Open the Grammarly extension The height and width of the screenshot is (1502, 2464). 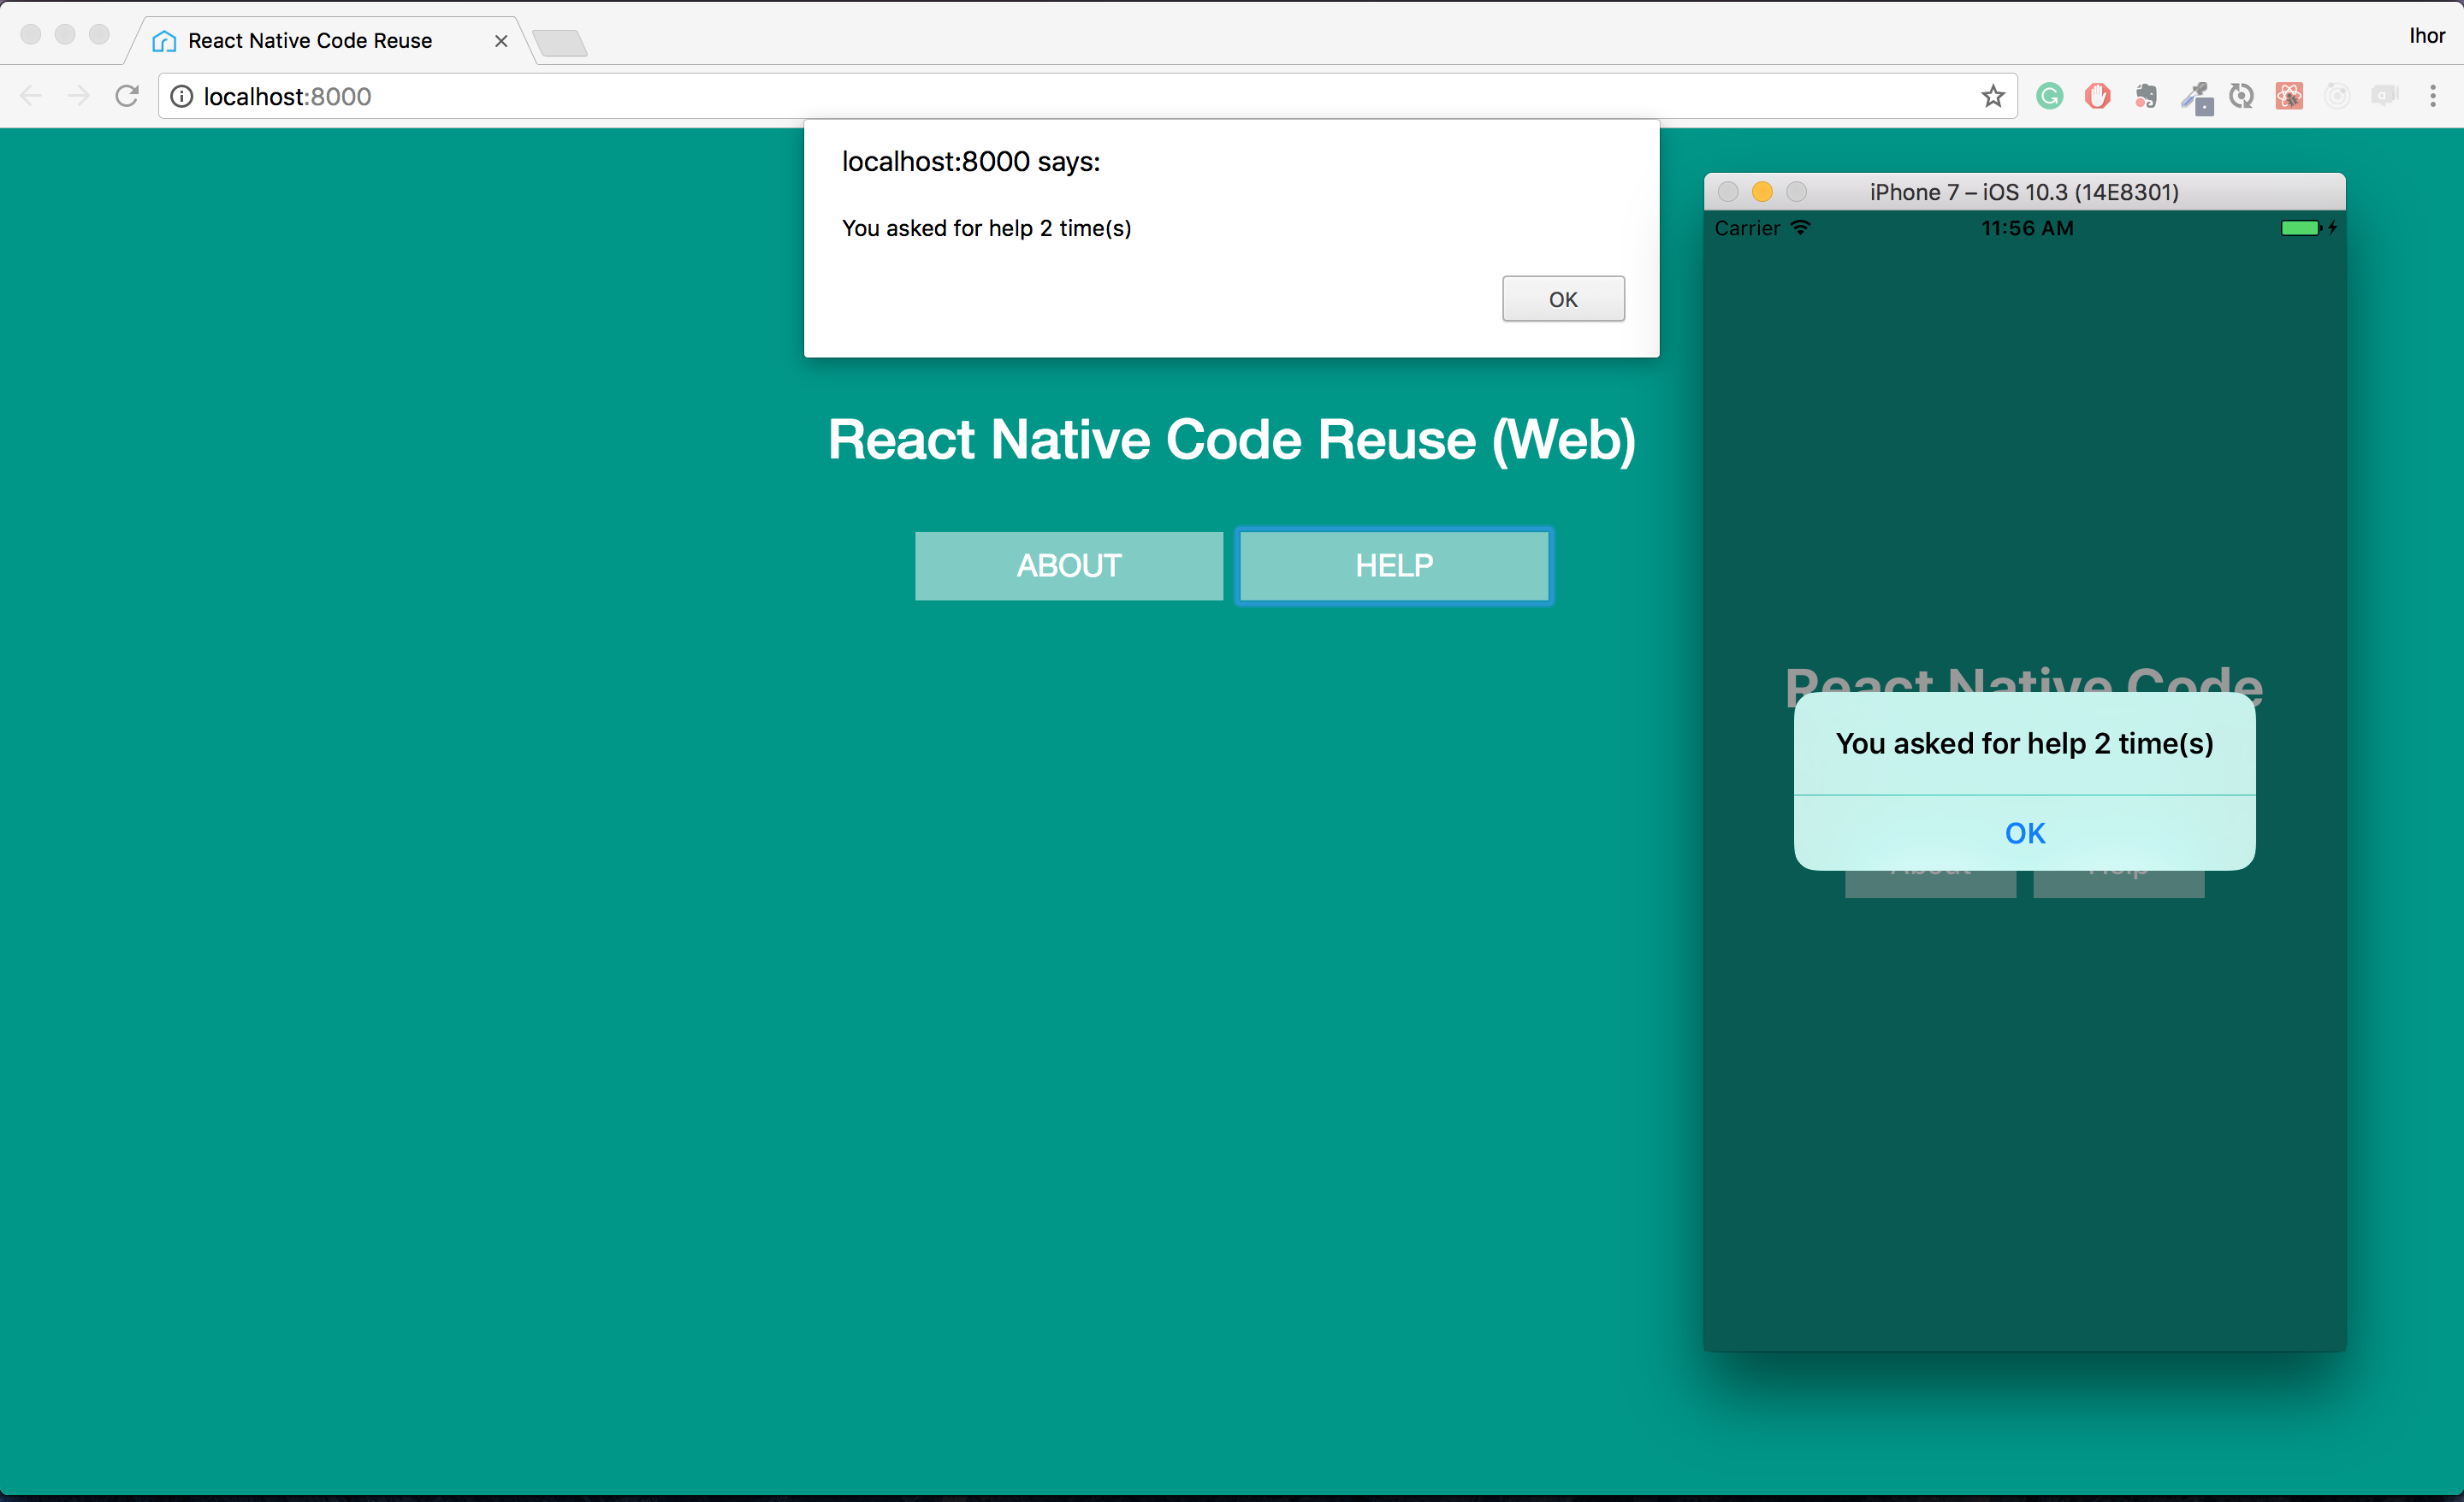click(x=2049, y=96)
